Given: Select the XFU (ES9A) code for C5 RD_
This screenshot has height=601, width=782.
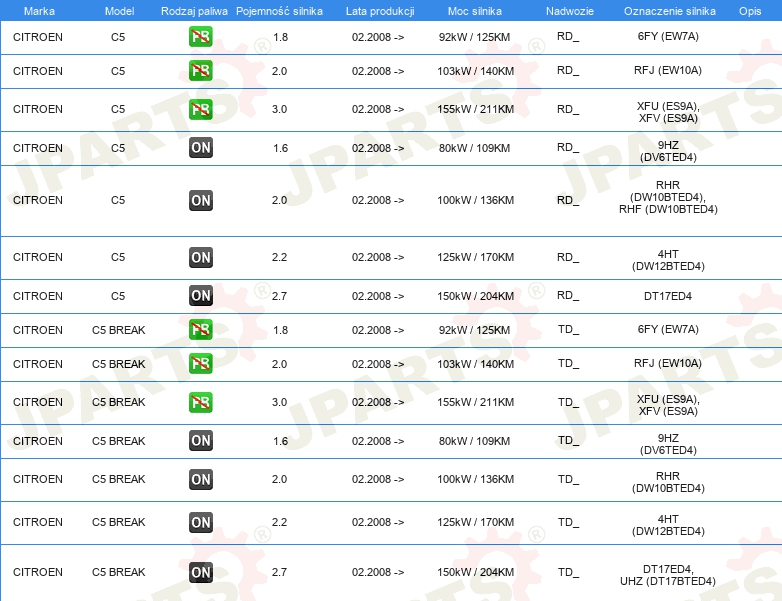Looking at the screenshot, I should tap(668, 106).
